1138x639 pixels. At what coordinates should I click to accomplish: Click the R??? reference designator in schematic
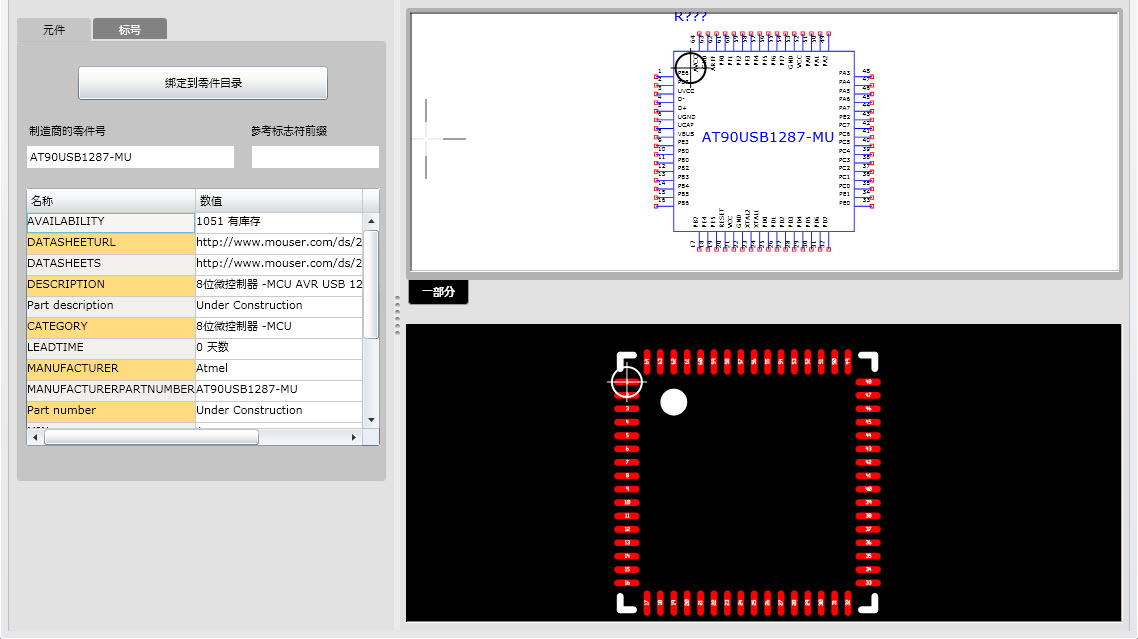pos(690,17)
